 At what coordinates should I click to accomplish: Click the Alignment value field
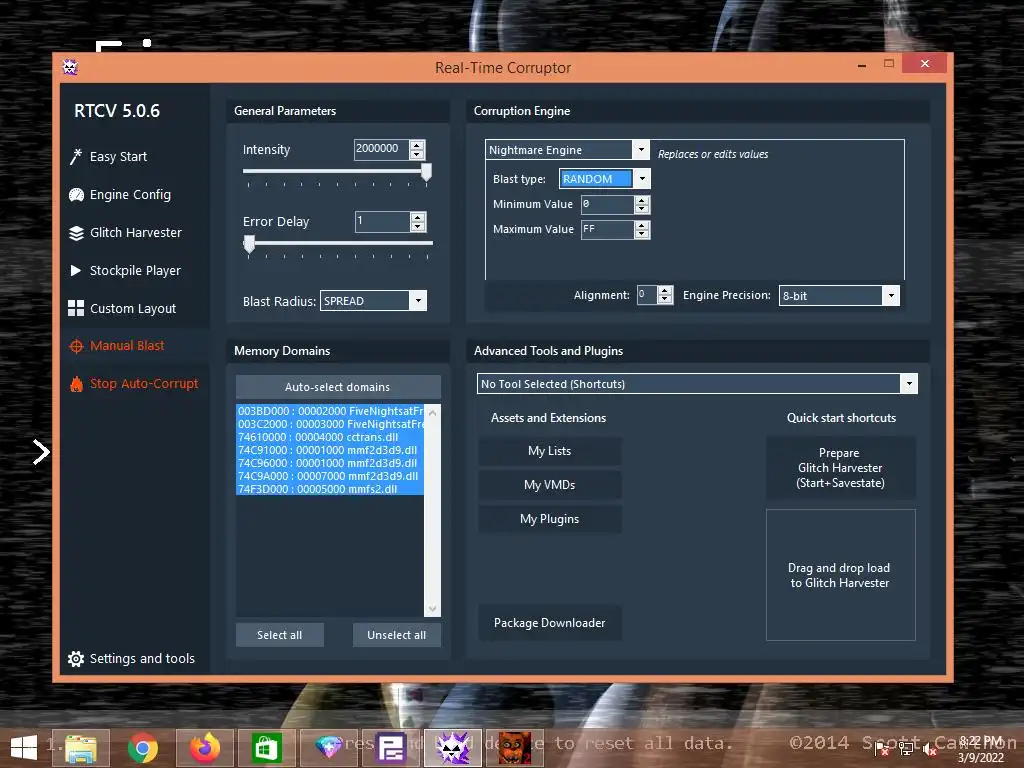pos(647,295)
